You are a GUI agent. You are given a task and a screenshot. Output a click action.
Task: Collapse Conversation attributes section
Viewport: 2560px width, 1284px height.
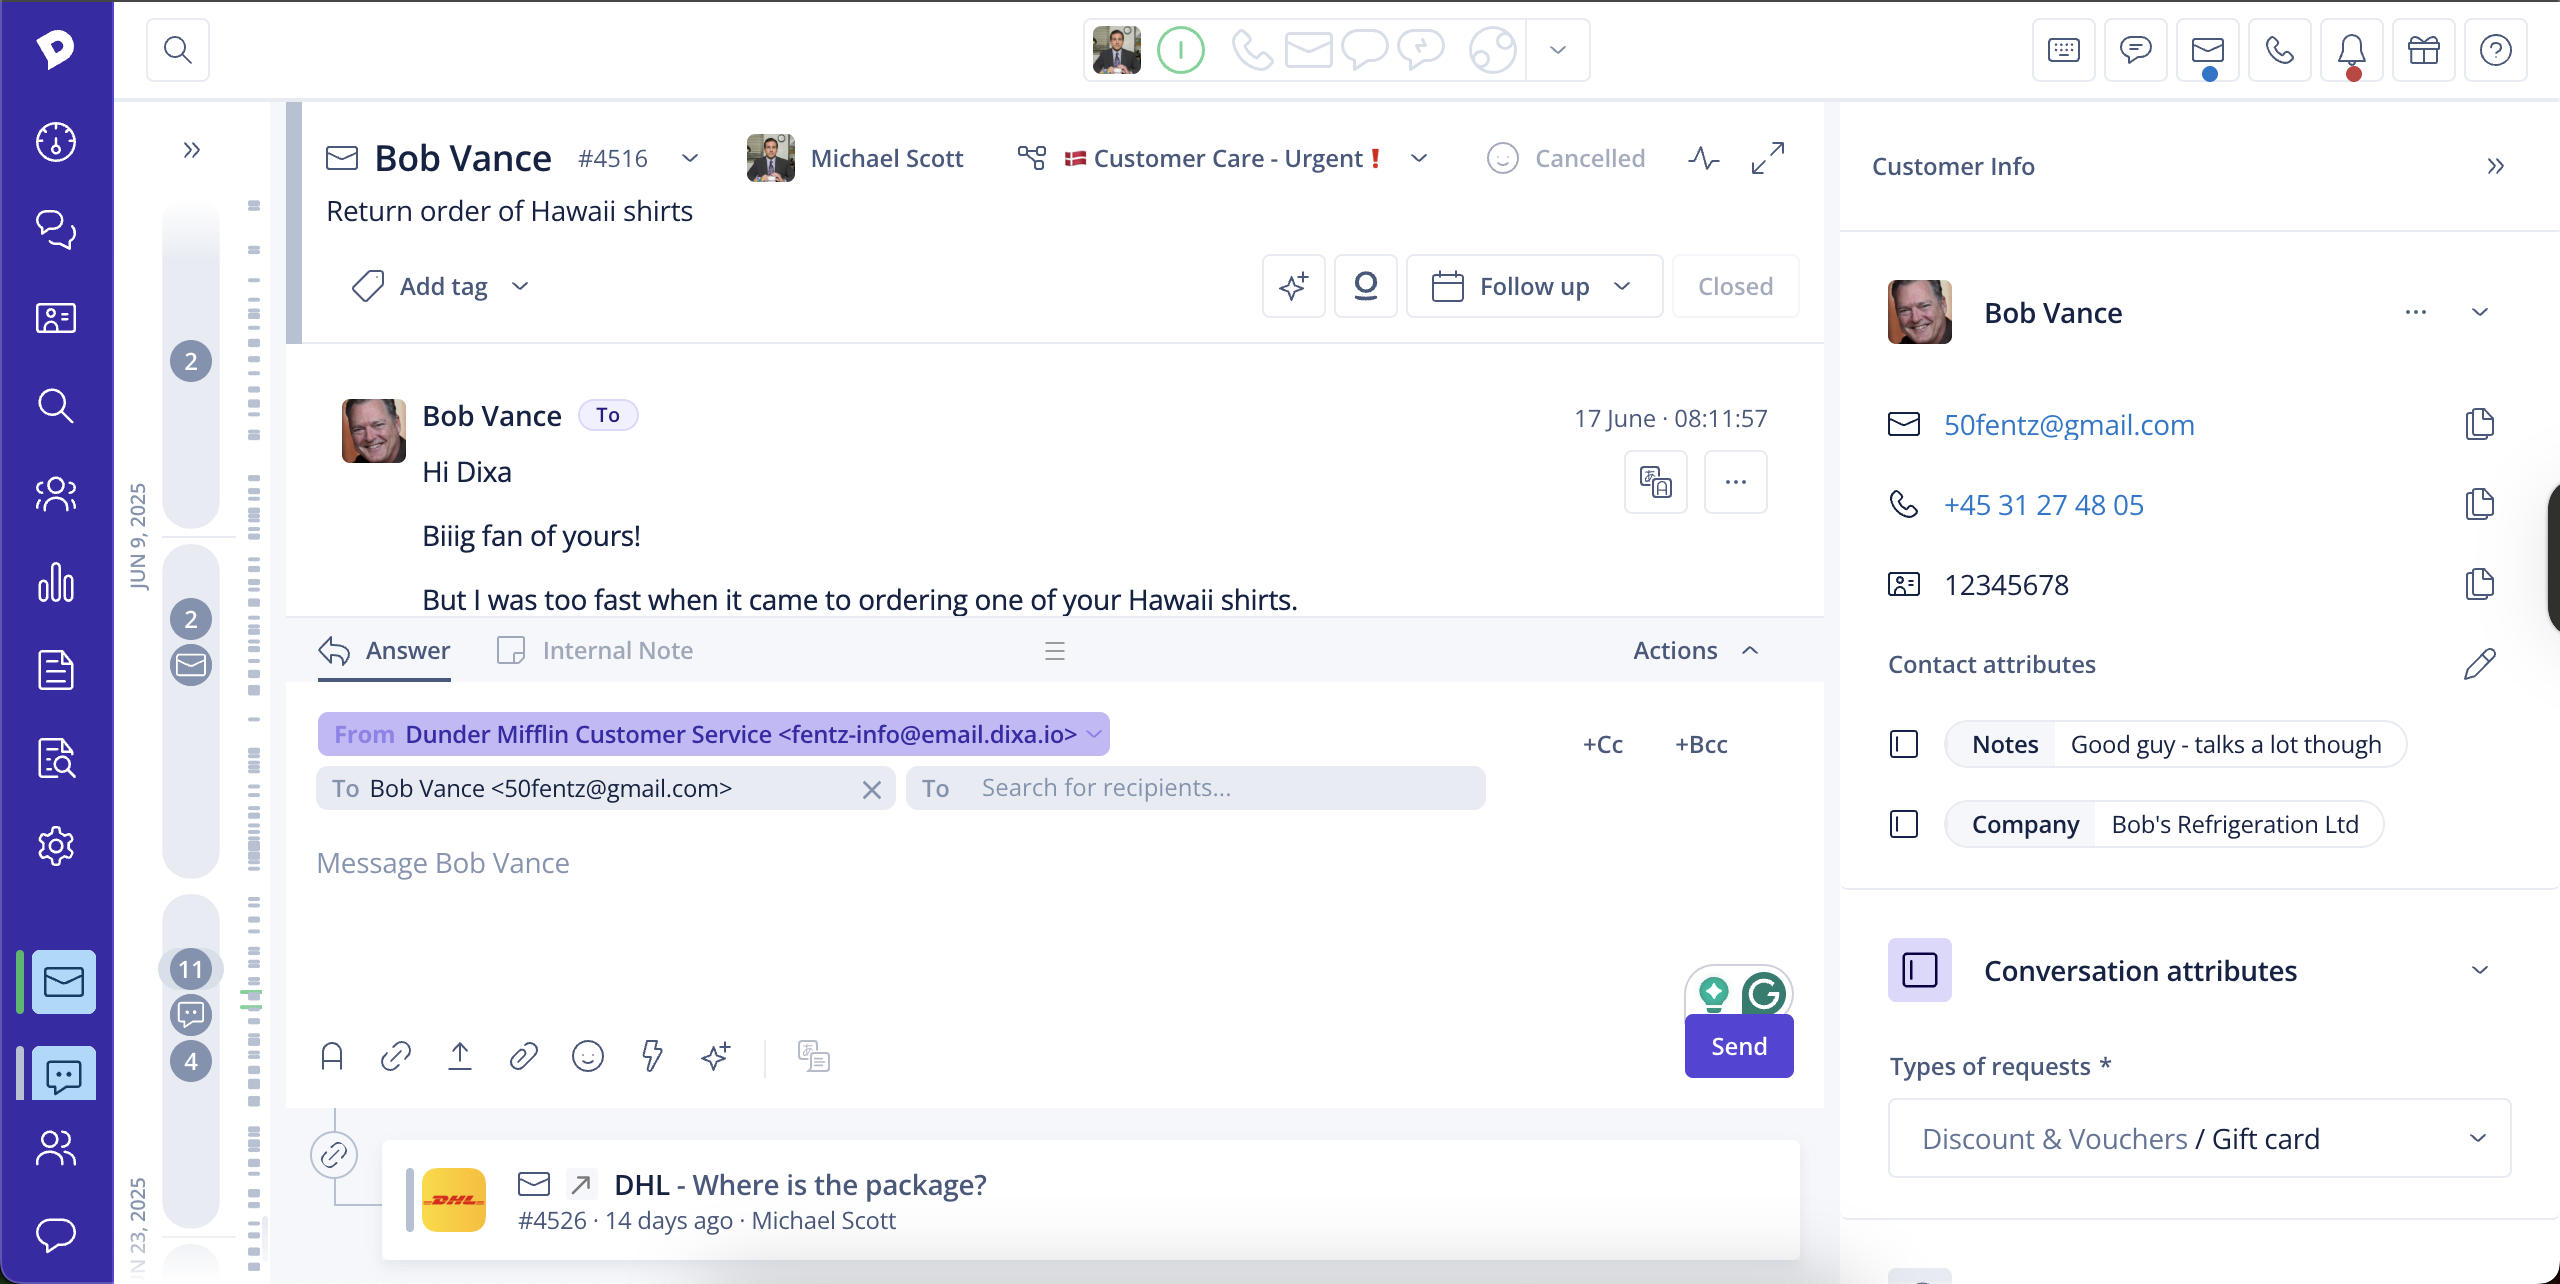click(x=2479, y=971)
